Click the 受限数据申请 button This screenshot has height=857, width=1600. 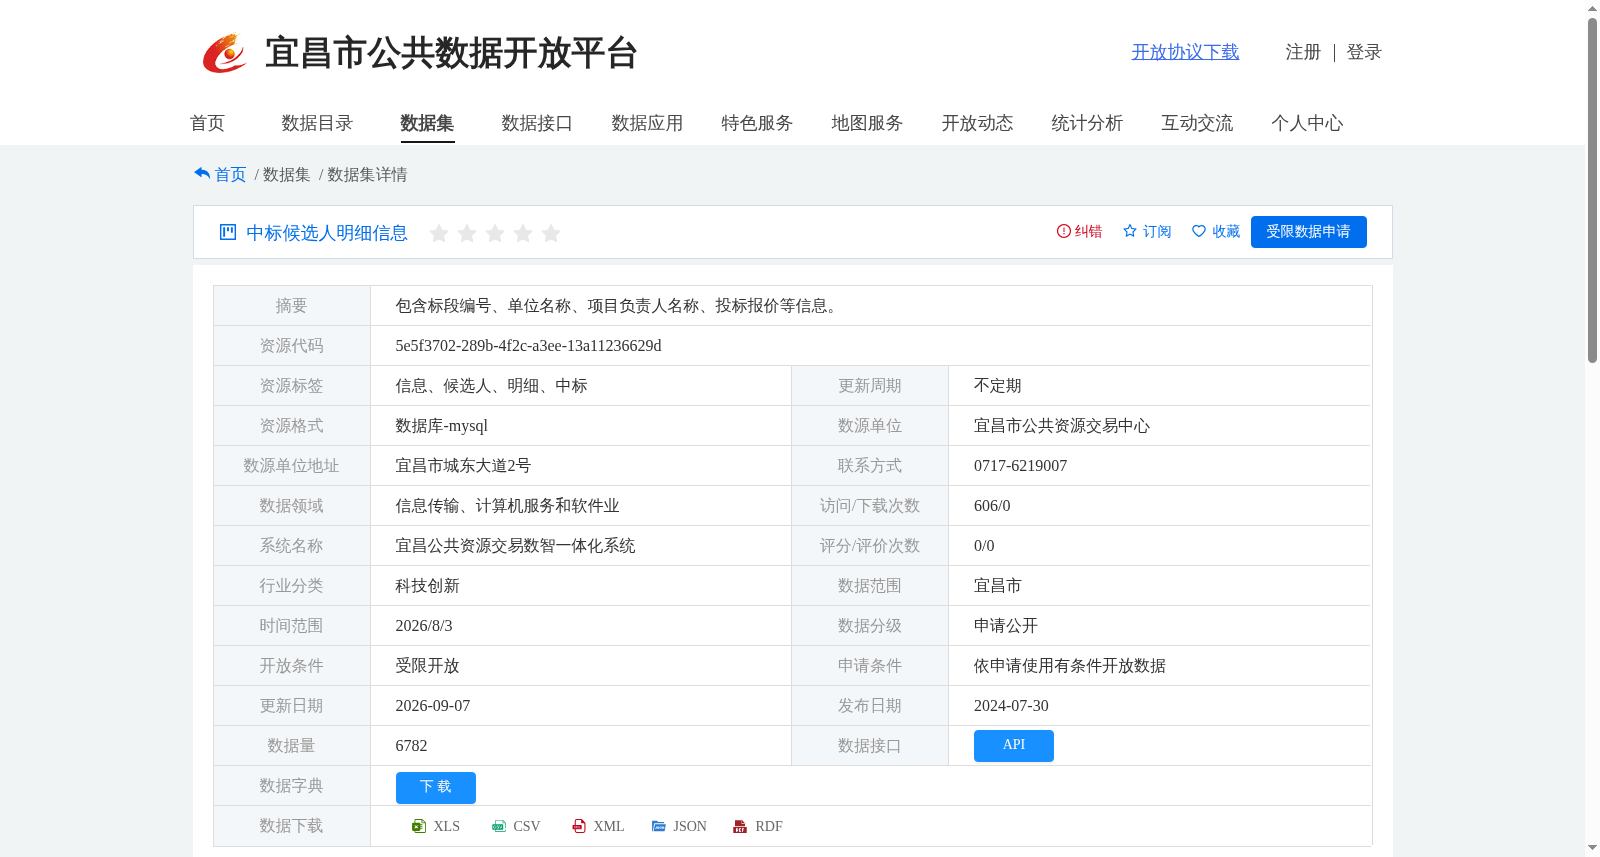coord(1308,232)
